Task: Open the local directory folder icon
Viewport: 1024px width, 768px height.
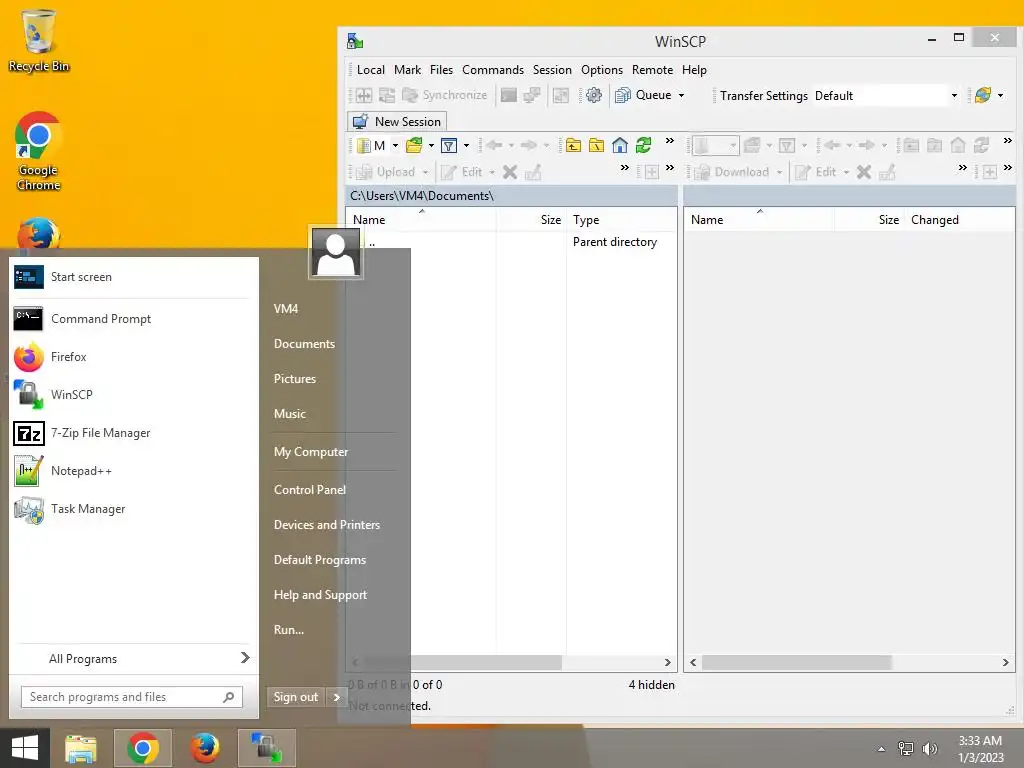Action: 413,146
